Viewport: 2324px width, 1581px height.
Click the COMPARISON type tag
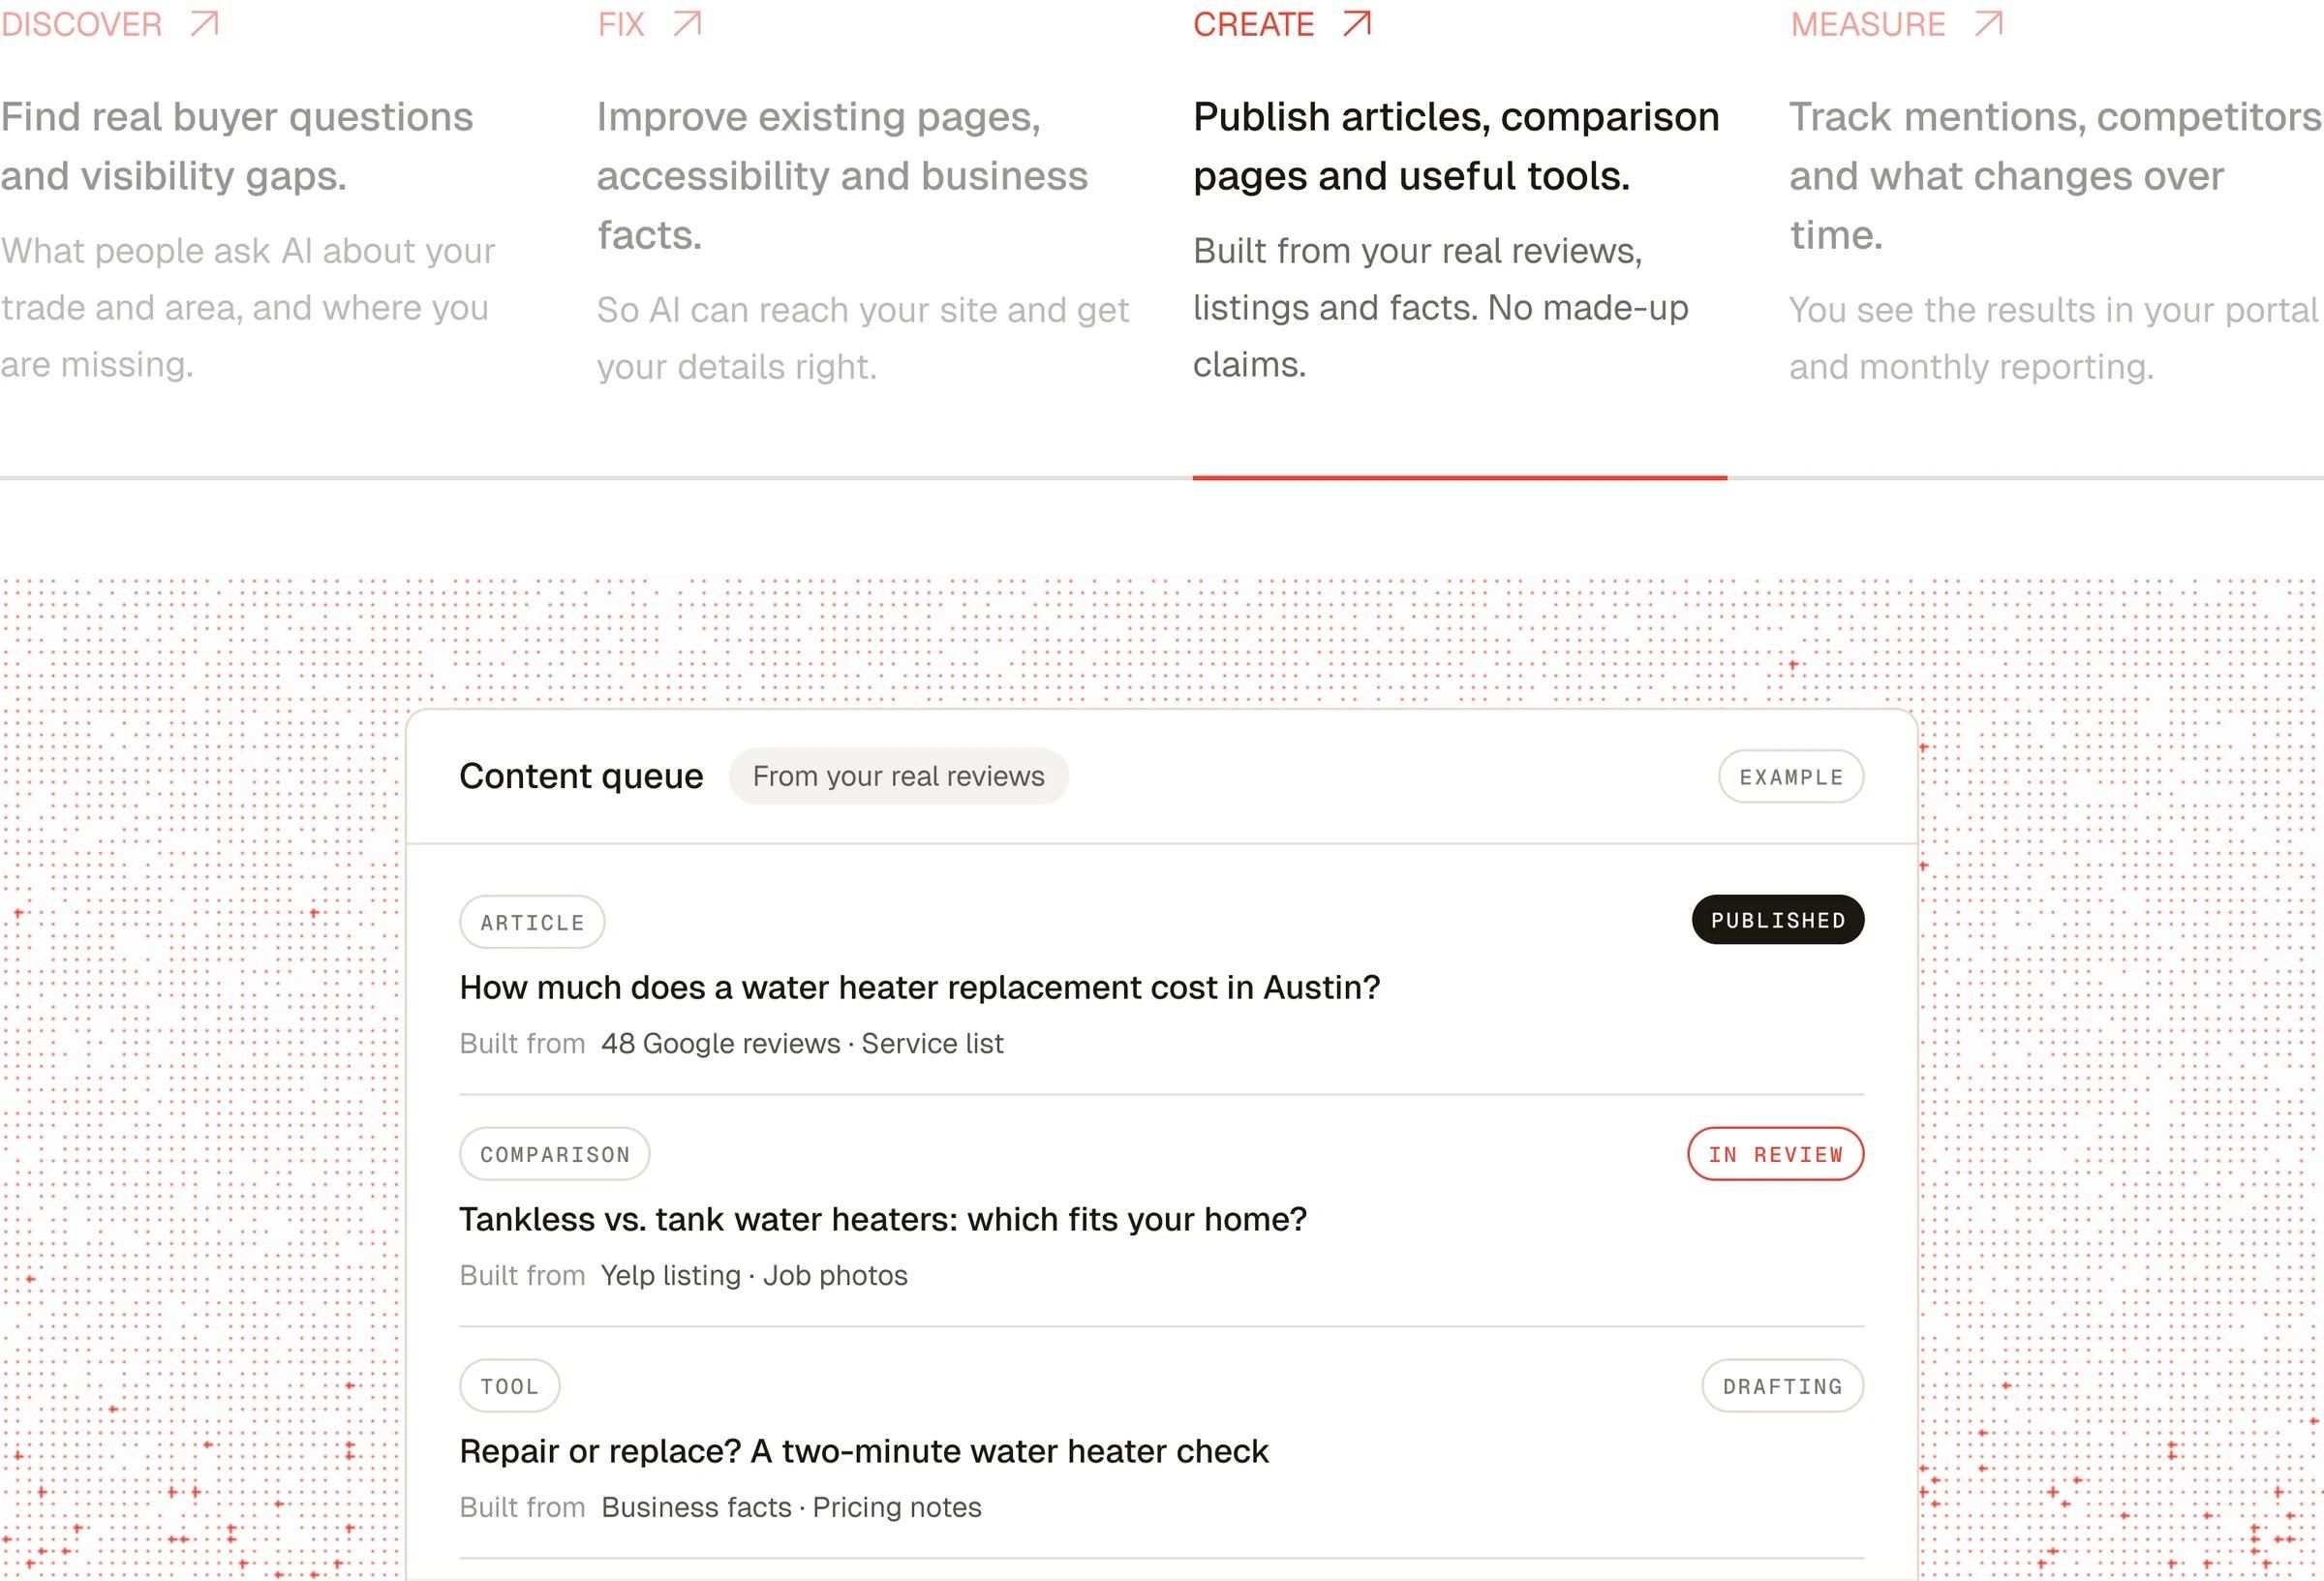tap(555, 1154)
